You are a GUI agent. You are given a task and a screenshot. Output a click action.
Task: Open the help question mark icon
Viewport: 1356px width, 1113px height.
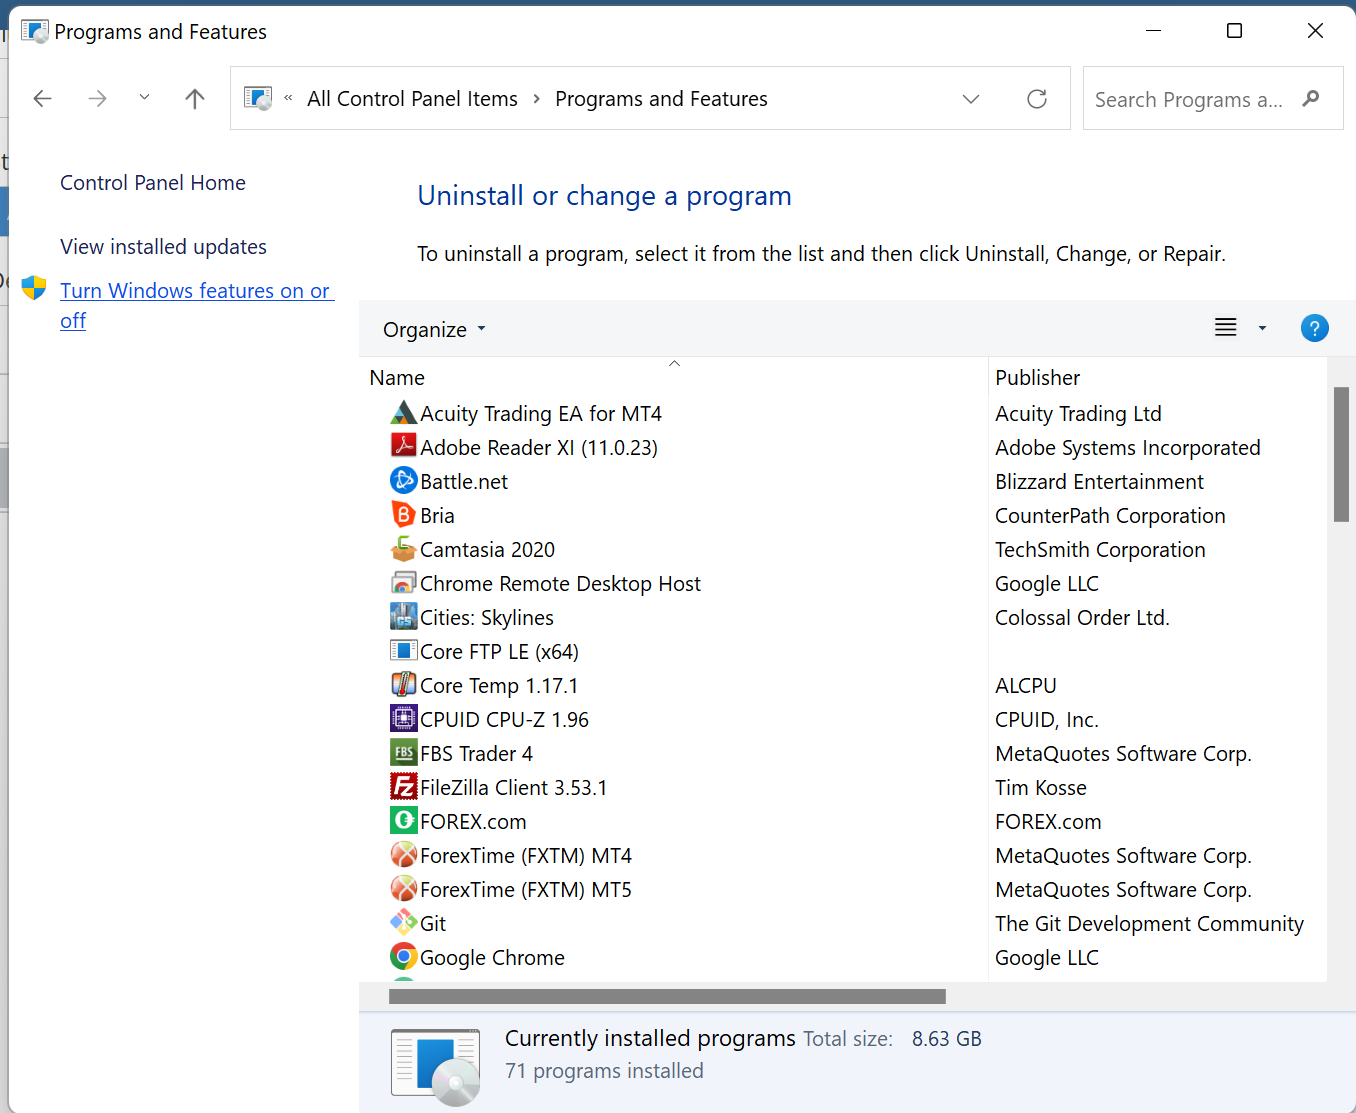tap(1314, 328)
